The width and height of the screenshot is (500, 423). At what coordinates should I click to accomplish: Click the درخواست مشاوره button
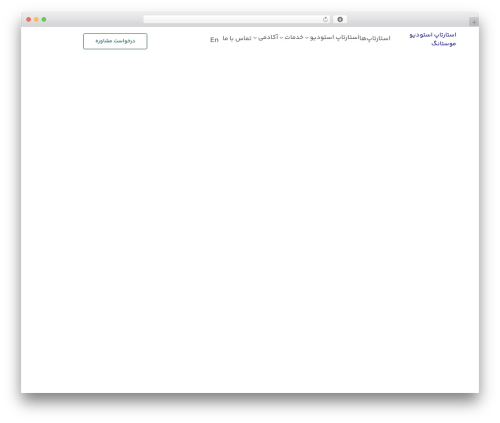[x=115, y=41]
